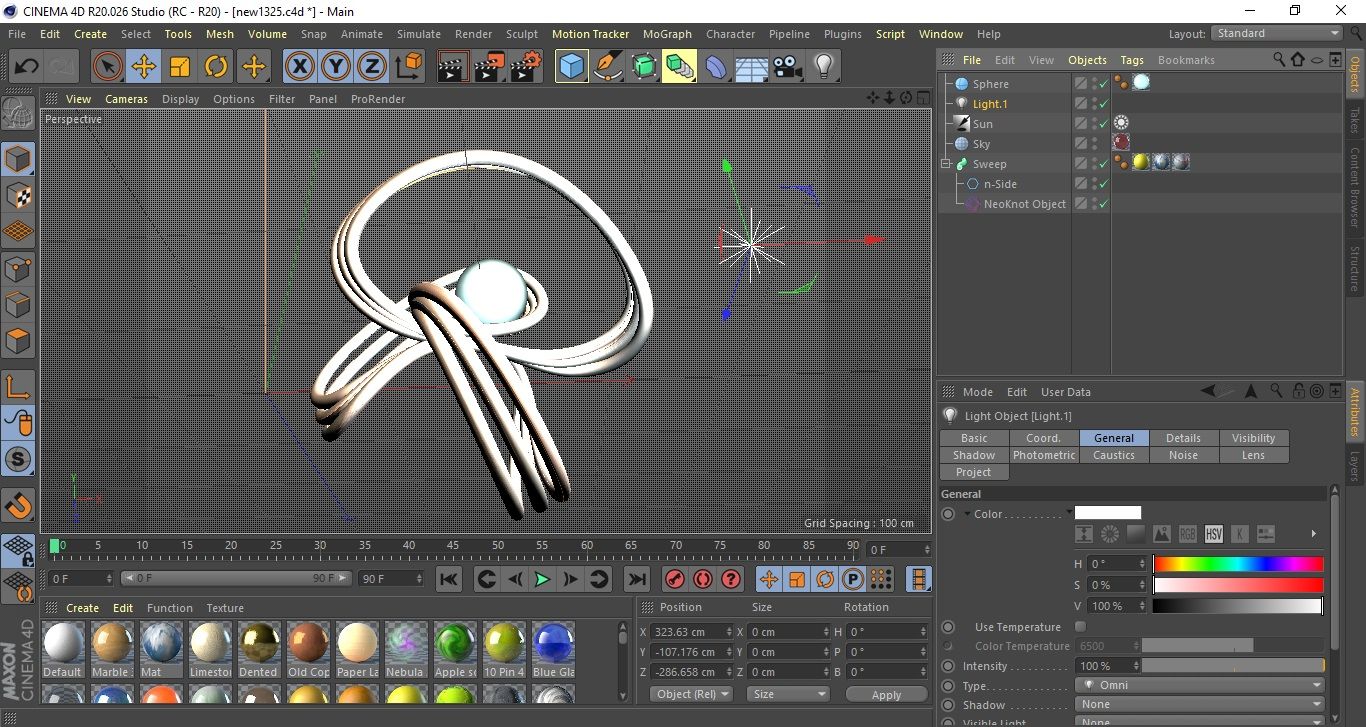The image size is (1366, 727).
Task: Activate the Scale tool
Action: (x=180, y=67)
